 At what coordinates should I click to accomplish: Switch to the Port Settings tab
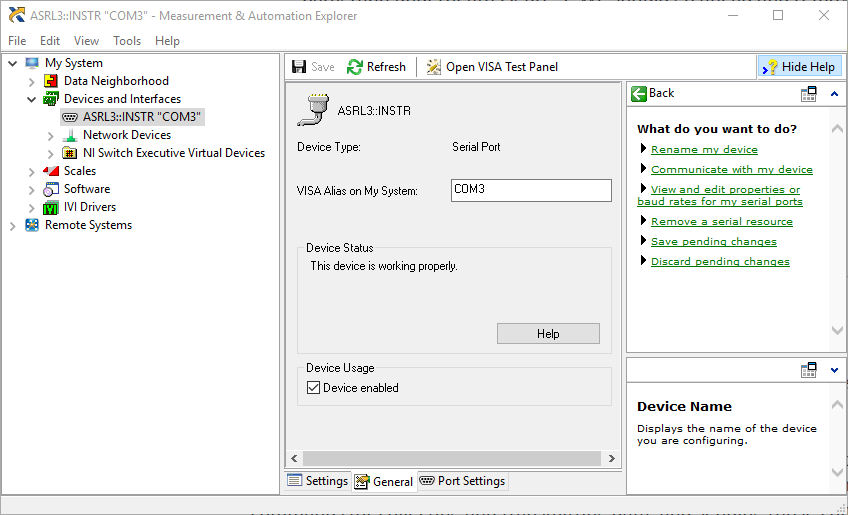(462, 481)
